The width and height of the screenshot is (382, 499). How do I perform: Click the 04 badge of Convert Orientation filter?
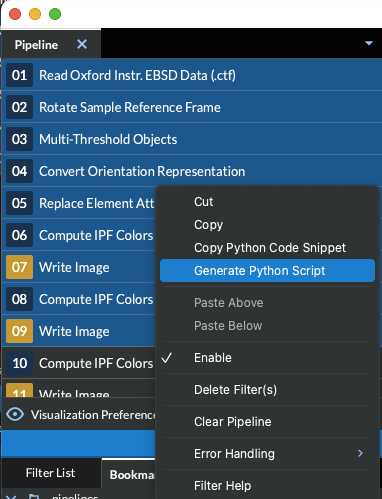pos(19,171)
